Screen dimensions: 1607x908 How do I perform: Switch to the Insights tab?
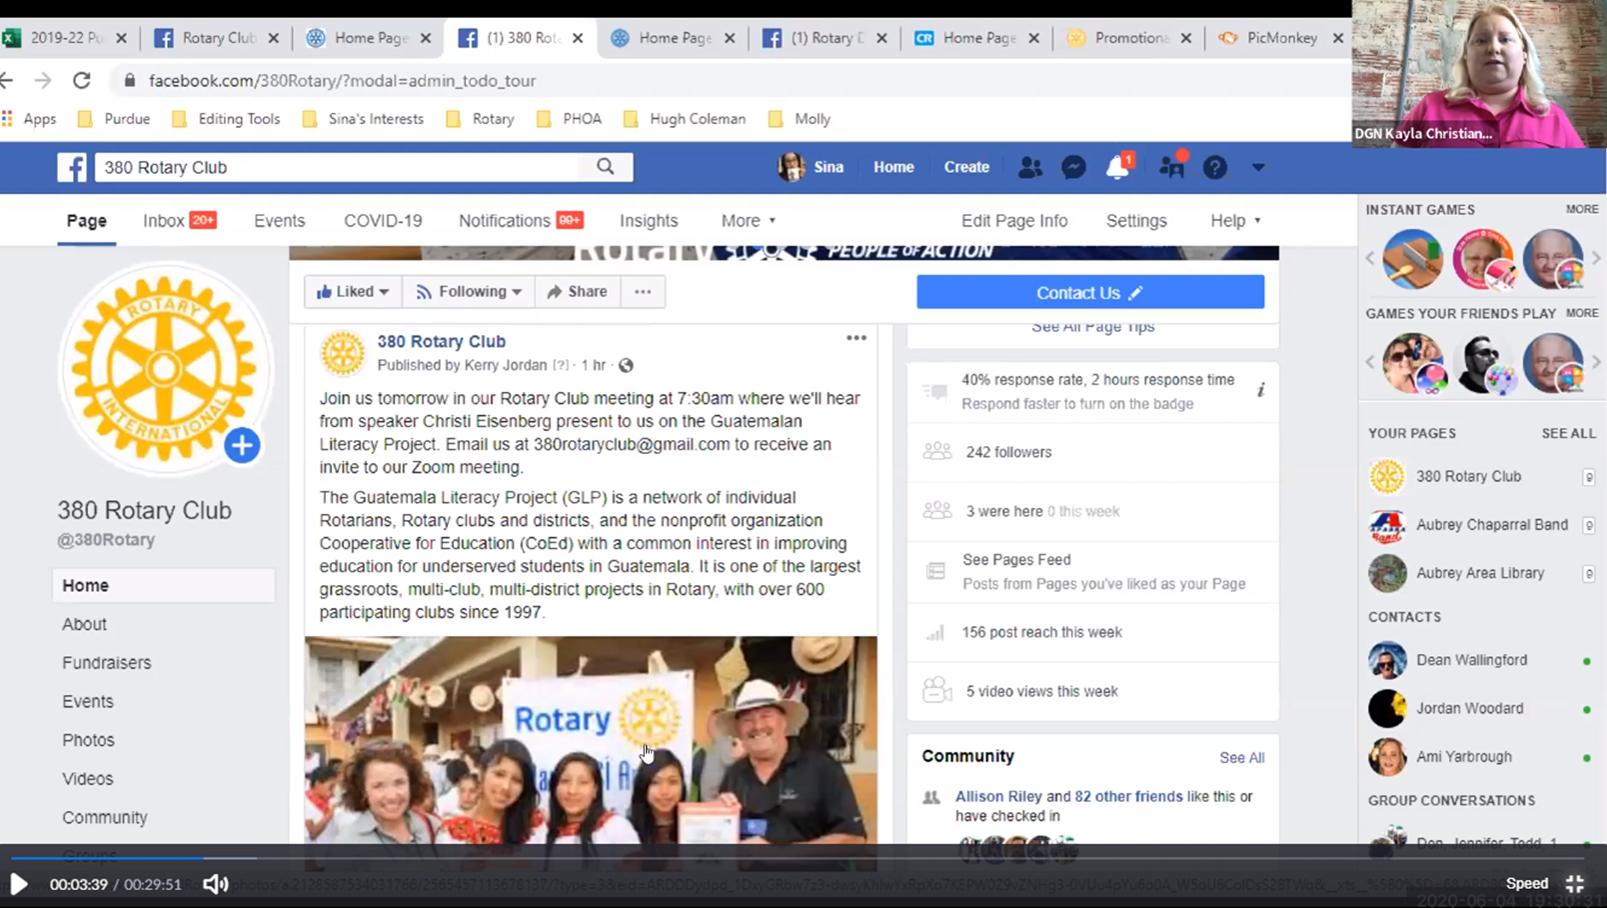pyautogui.click(x=648, y=221)
